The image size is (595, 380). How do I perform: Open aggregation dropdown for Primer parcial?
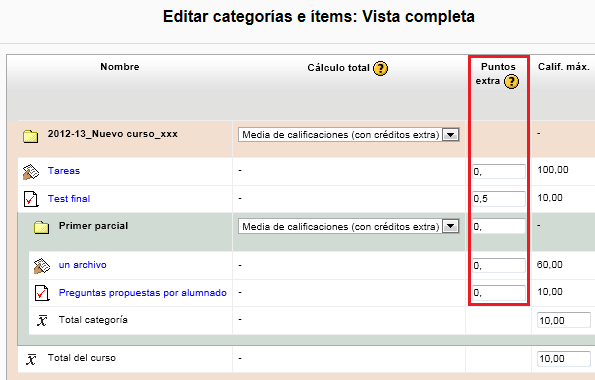point(349,227)
